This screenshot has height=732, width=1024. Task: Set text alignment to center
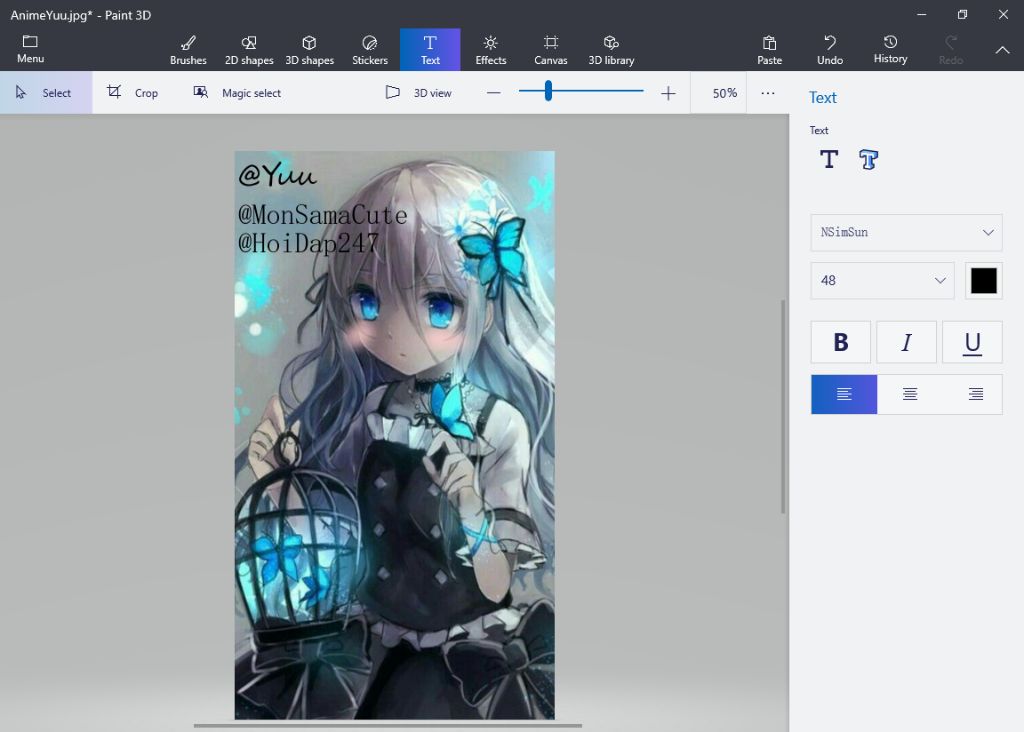pyautogui.click(x=910, y=394)
